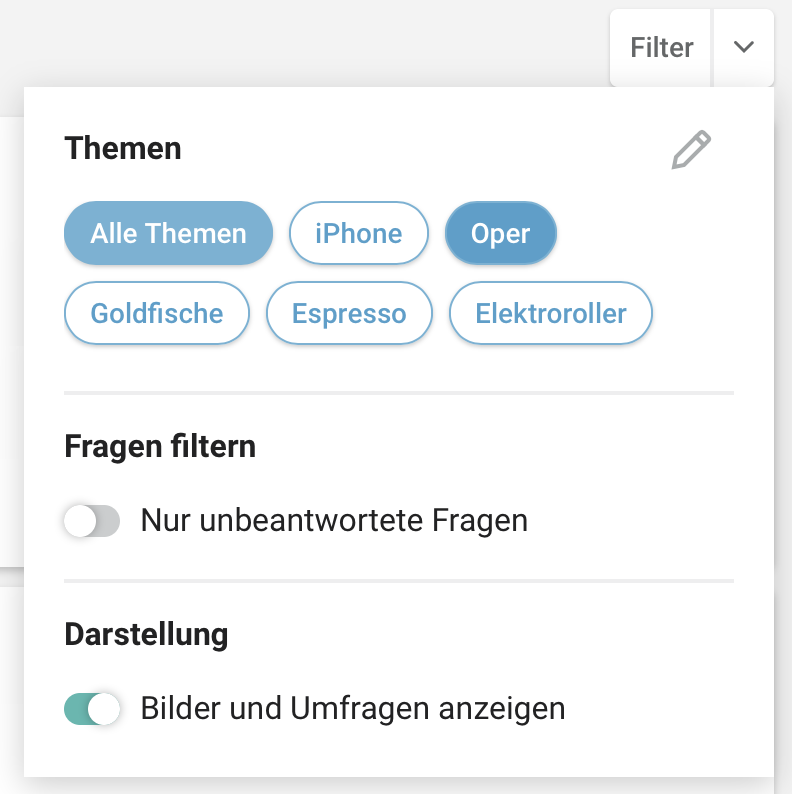The width and height of the screenshot is (792, 794).
Task: Filter by the Espresso topic chip
Action: coord(349,313)
